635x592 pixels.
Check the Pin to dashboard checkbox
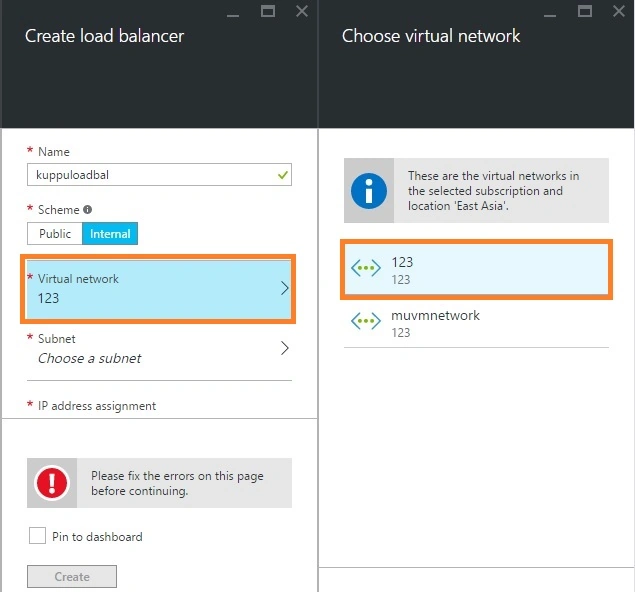click(x=37, y=535)
